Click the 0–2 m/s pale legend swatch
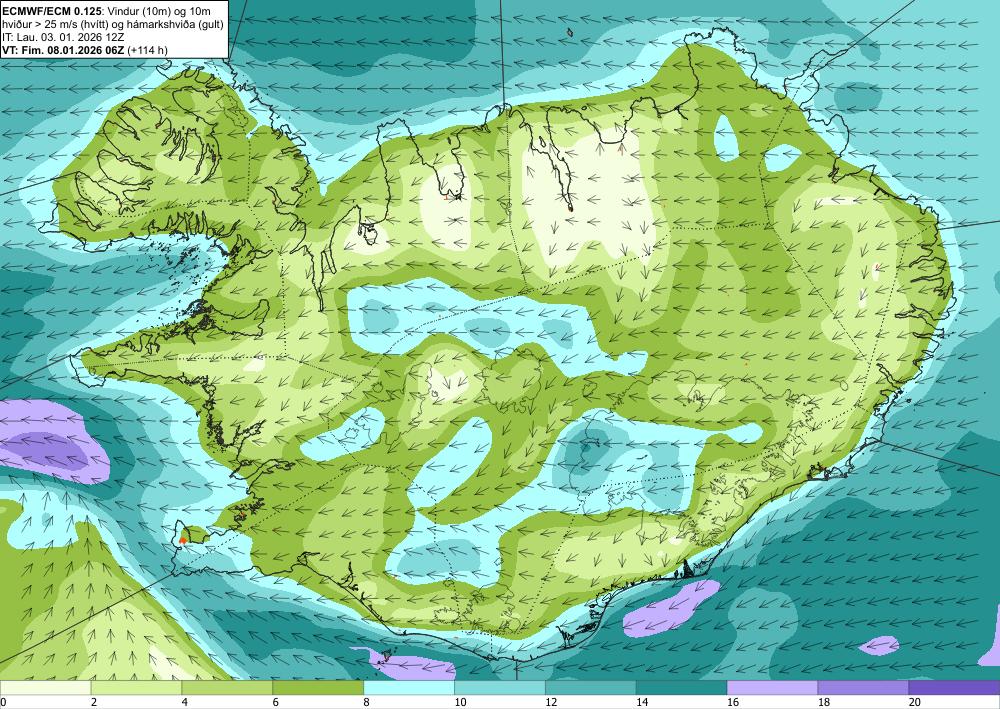Screen dimensions: 1000x709 pos(45,688)
